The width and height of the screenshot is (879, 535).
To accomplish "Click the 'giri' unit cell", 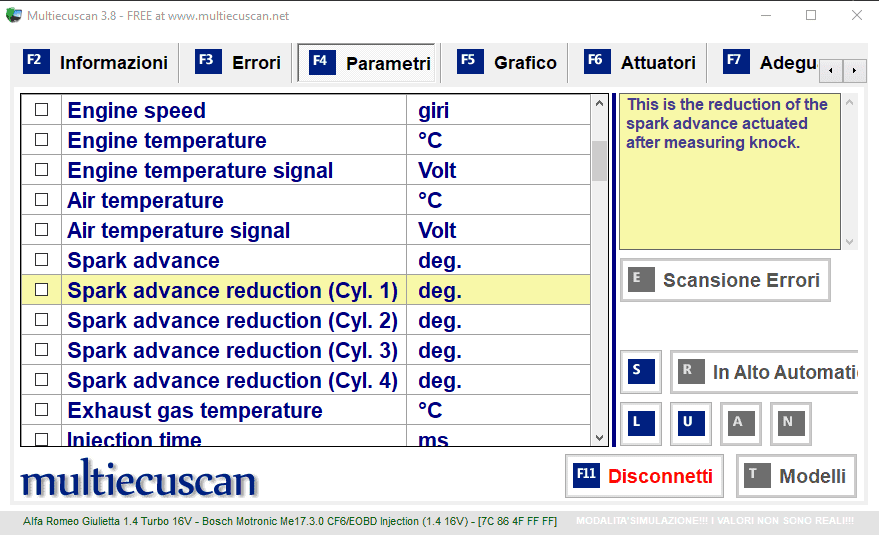I will pyautogui.click(x=498, y=110).
